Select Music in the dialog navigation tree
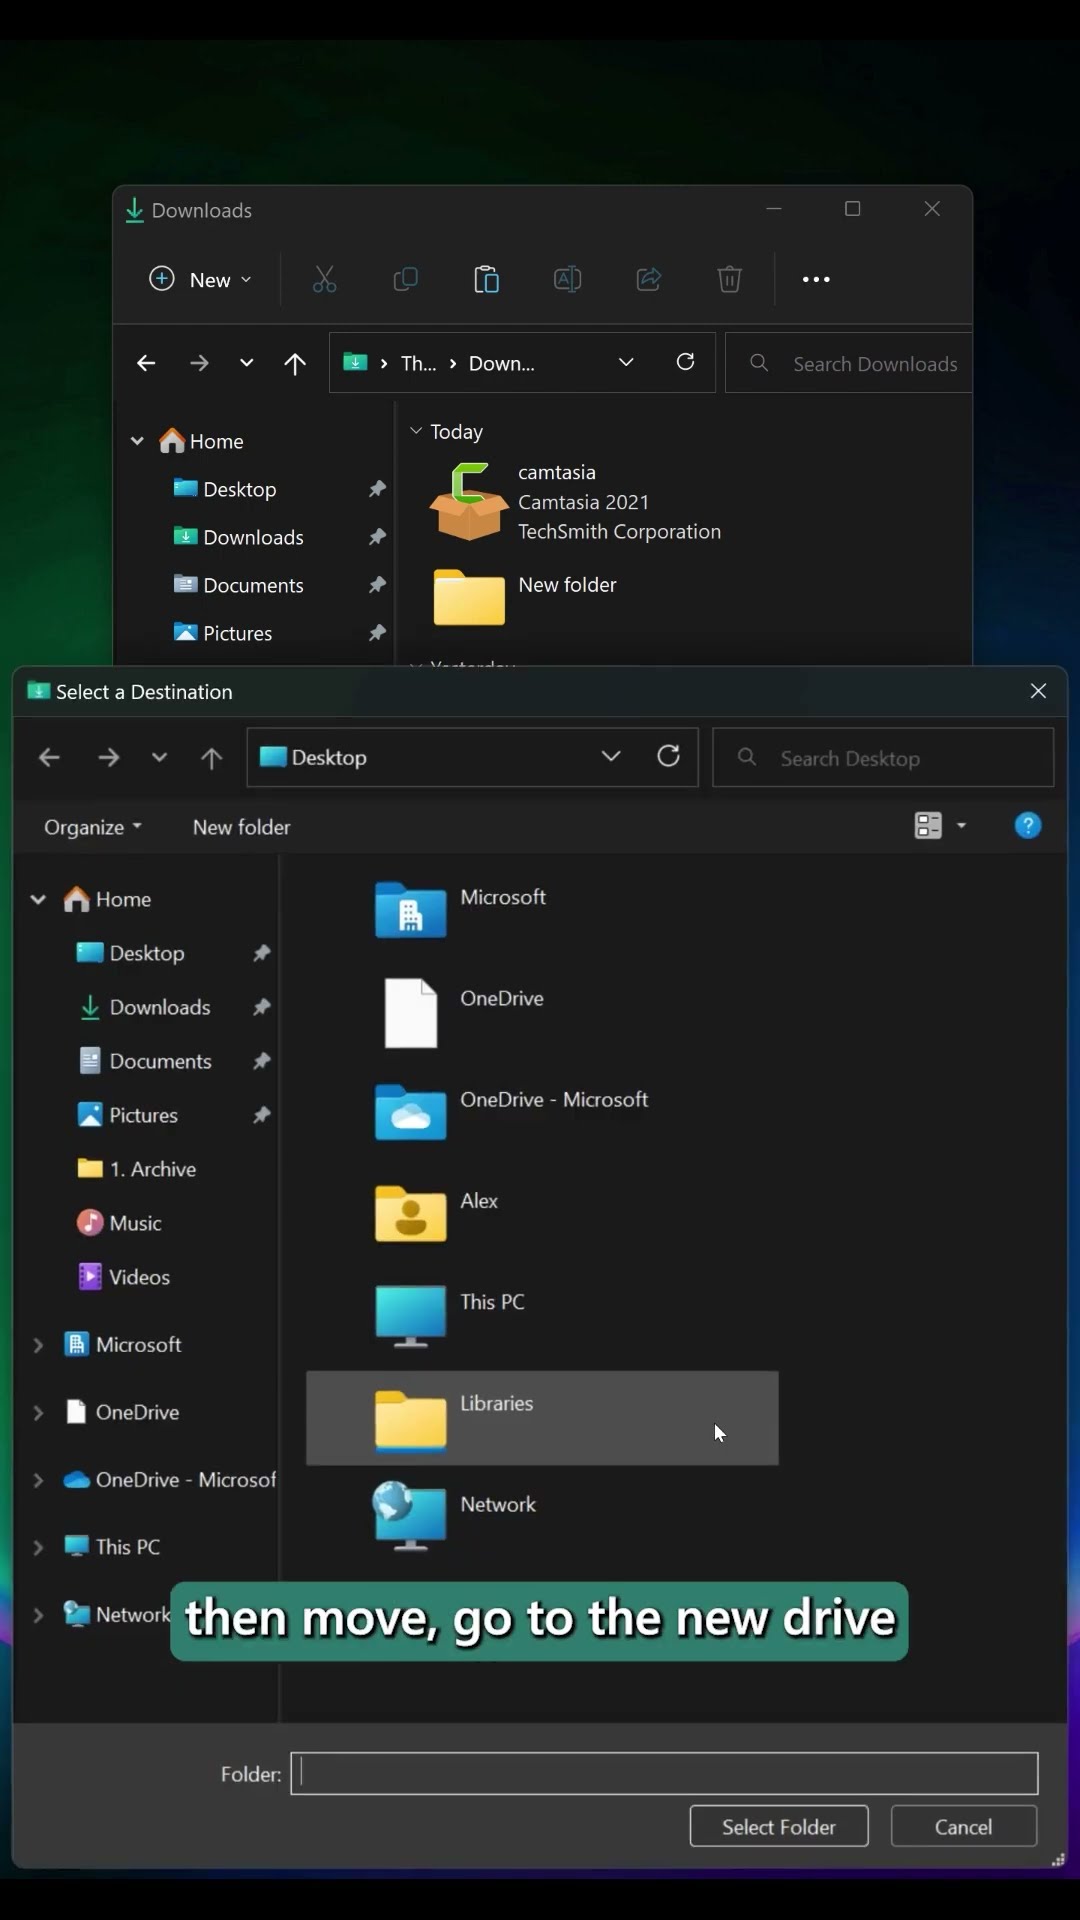Viewport: 1080px width, 1920px height. pos(119,1223)
